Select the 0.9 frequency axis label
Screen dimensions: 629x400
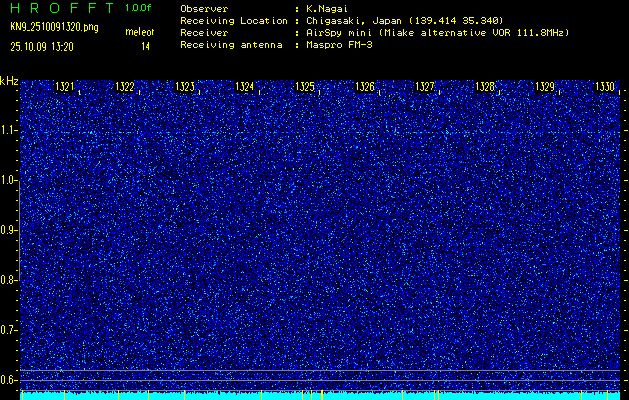[x=9, y=230]
